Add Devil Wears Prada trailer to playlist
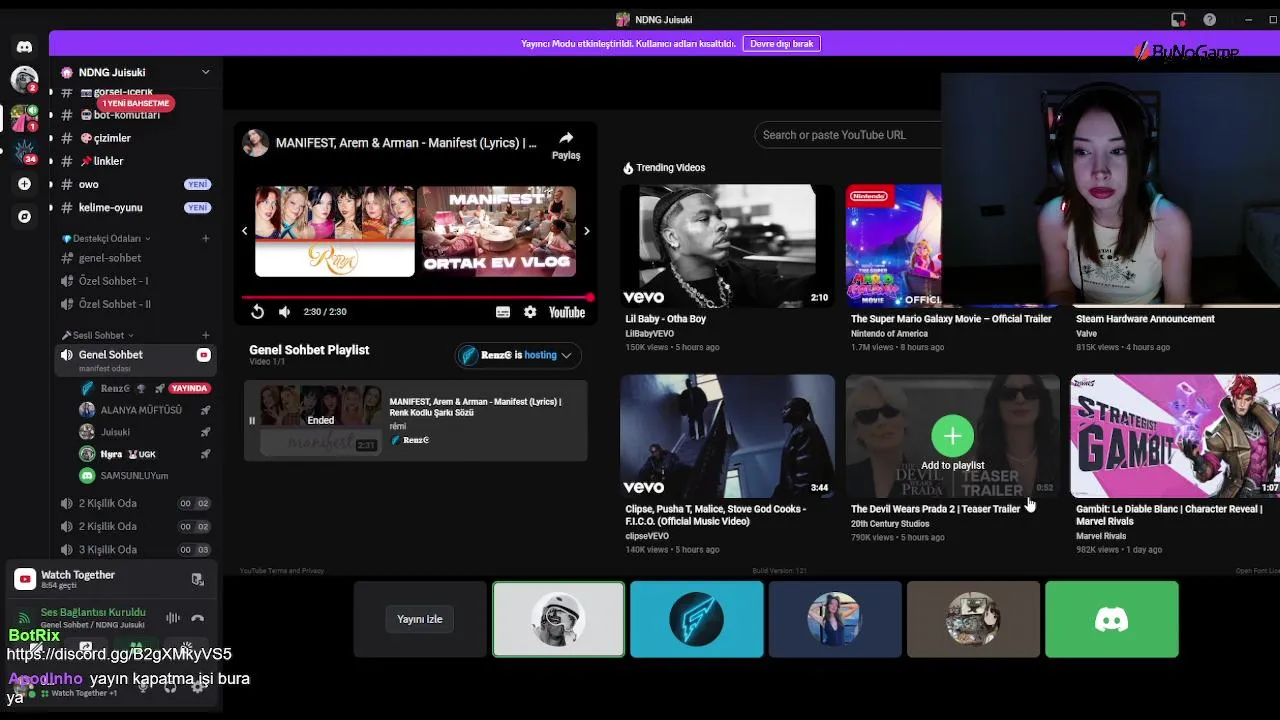Viewport: 1280px width, 720px height. pos(952,436)
